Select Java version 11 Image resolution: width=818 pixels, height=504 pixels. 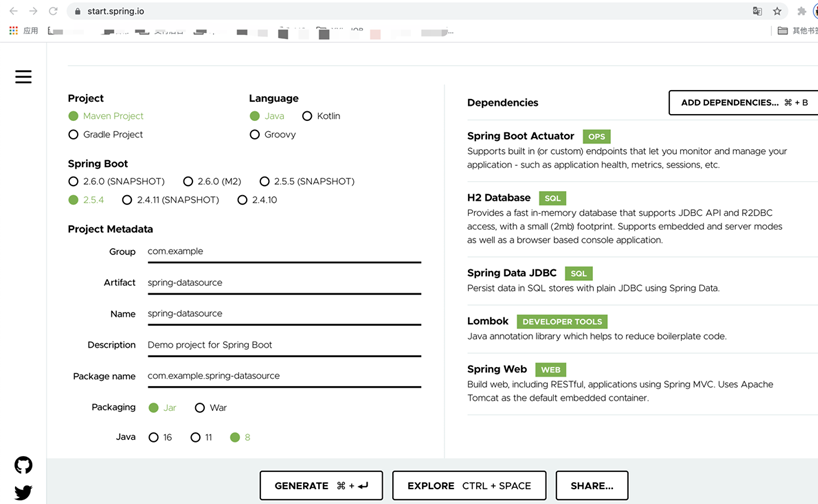pyautogui.click(x=195, y=437)
